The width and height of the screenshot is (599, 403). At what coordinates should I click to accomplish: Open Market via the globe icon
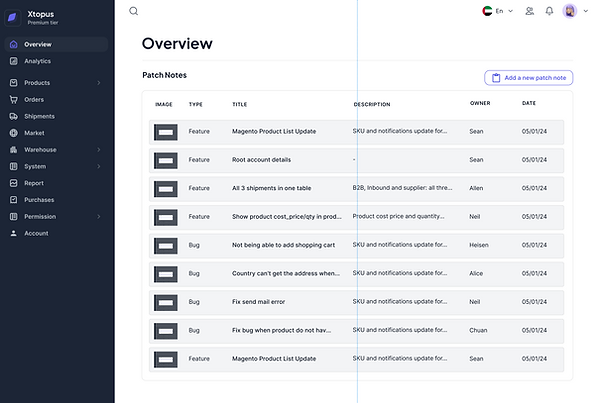tap(13, 133)
